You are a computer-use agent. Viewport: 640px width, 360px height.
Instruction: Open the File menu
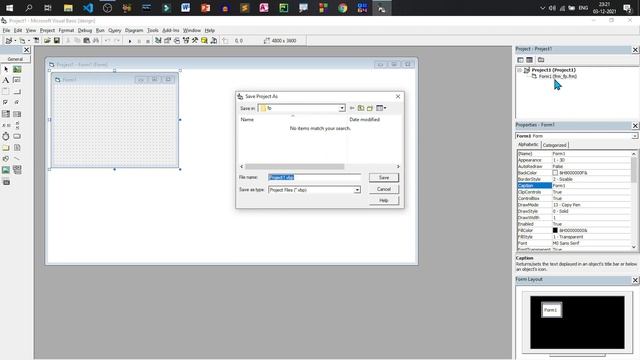point(6,30)
